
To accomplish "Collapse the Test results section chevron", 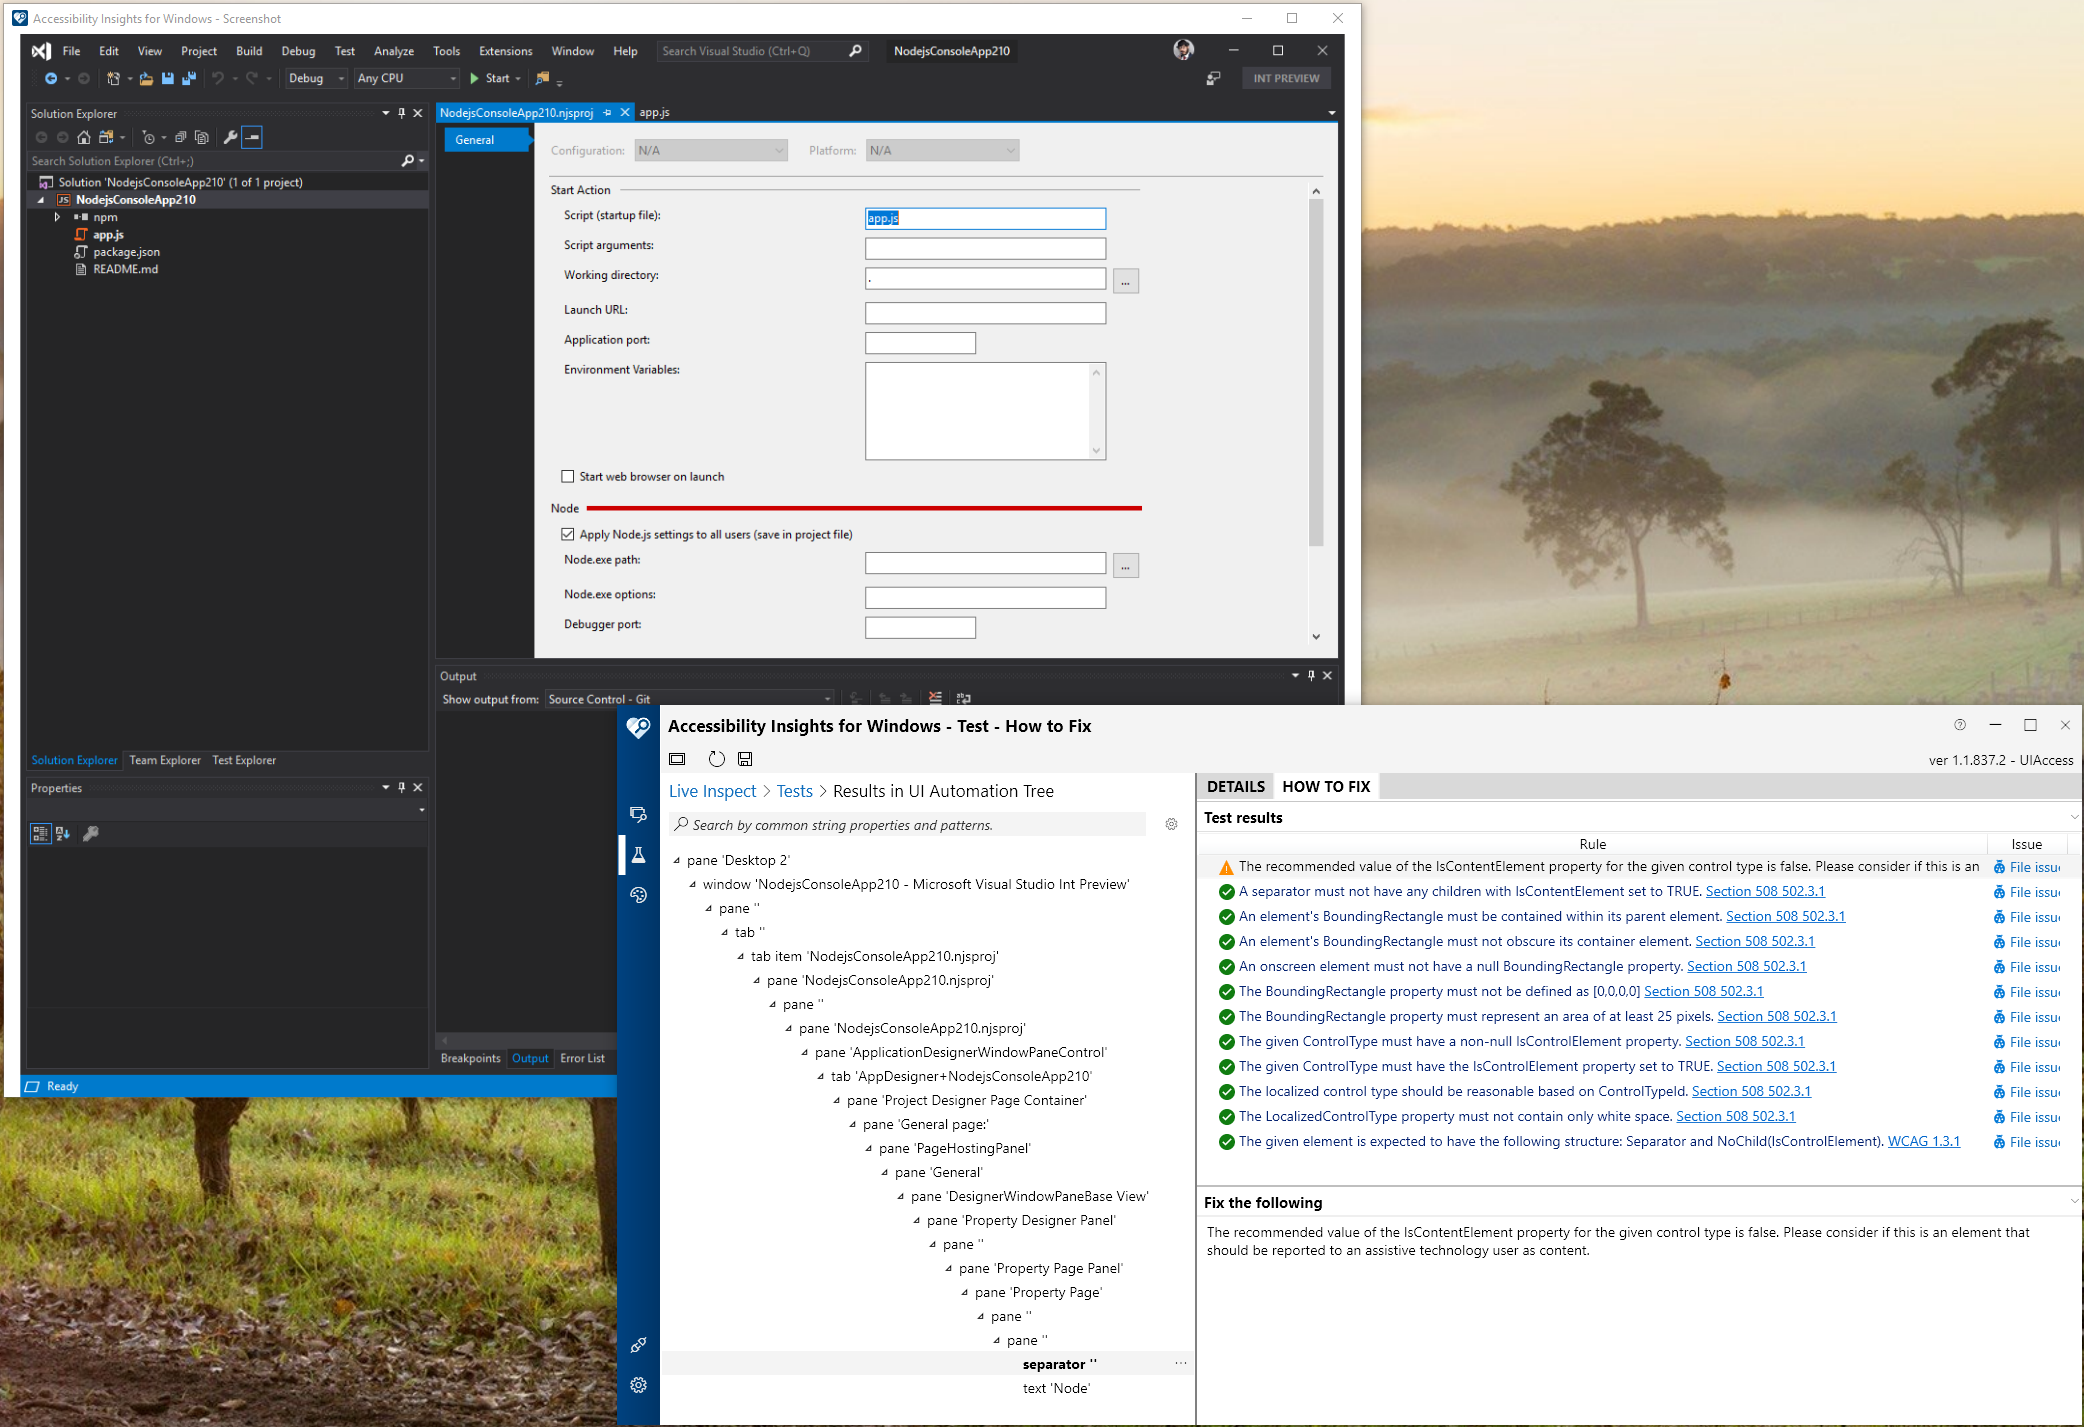I will pos(2074,818).
